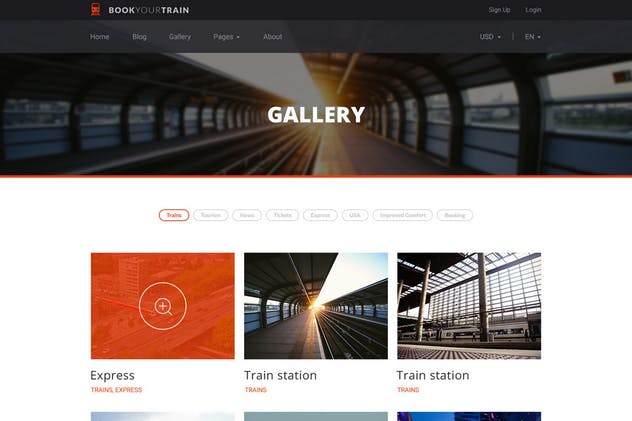The height and width of the screenshot is (421, 632).
Task: Click TRAINS tag under glass-roof station photo
Action: 408,390
